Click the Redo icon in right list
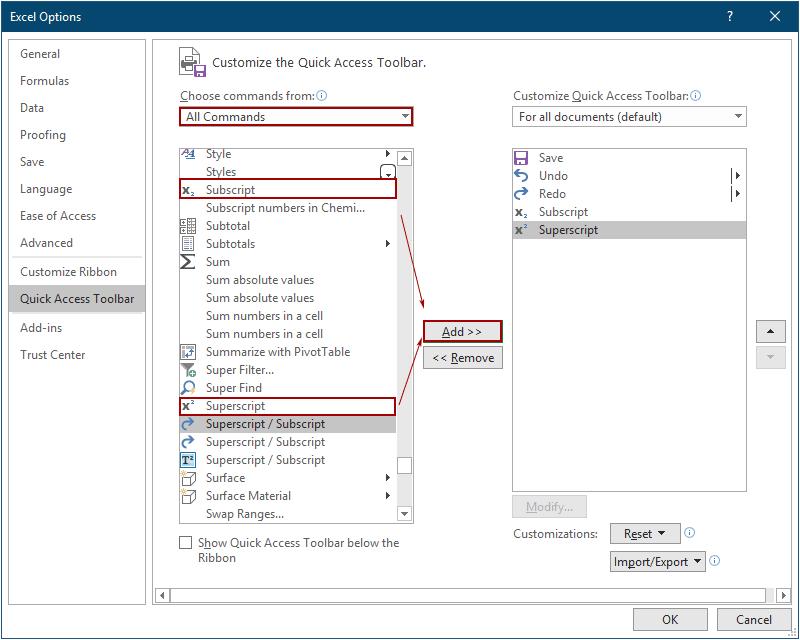Image resolution: width=800 pixels, height=640 pixels. 521,194
